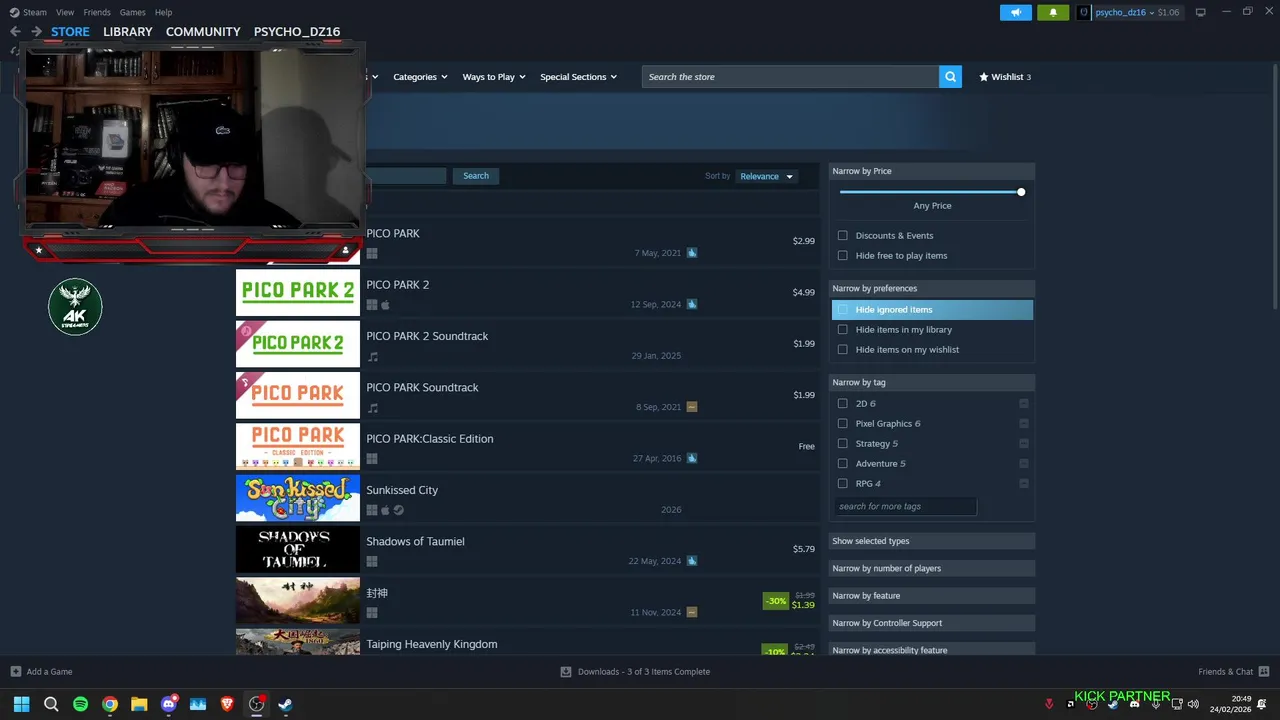The width and height of the screenshot is (1280, 720).
Task: Click the magnifier search button in store bar
Action: click(950, 77)
